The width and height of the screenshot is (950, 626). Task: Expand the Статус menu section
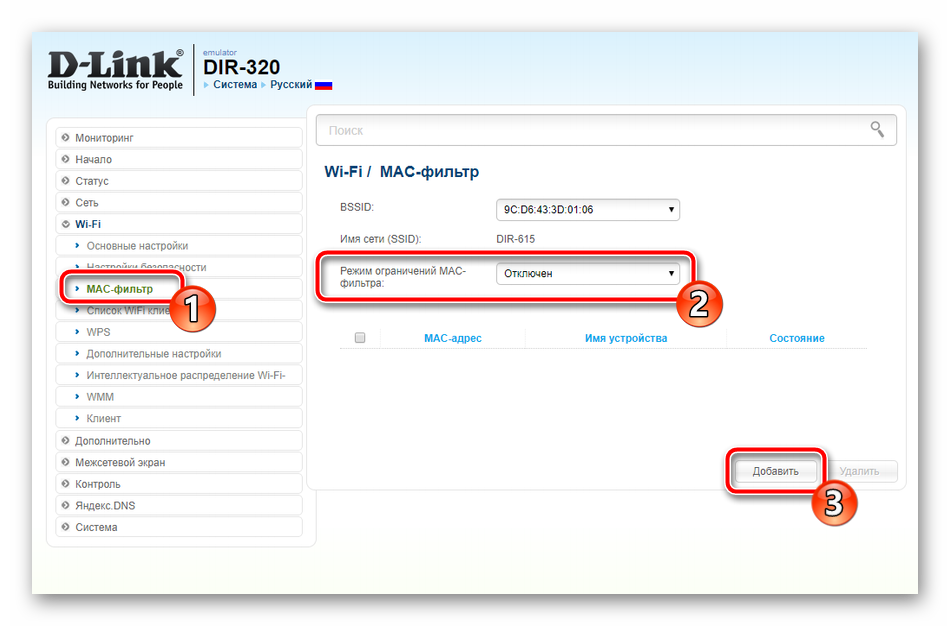pyautogui.click(x=179, y=181)
